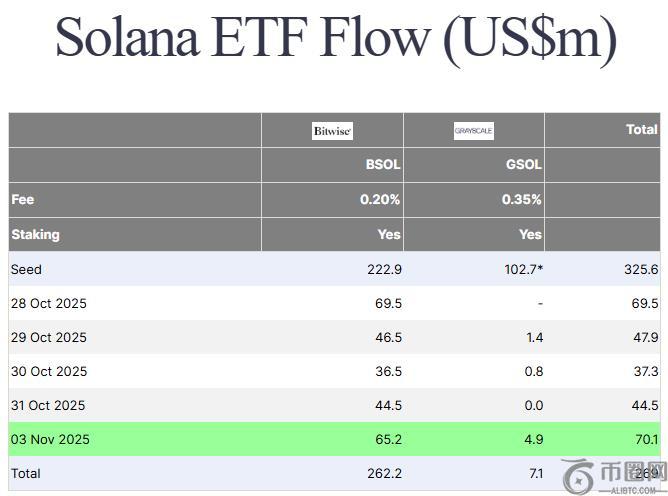Click the Grayscale logo in header

pyautogui.click(x=473, y=131)
